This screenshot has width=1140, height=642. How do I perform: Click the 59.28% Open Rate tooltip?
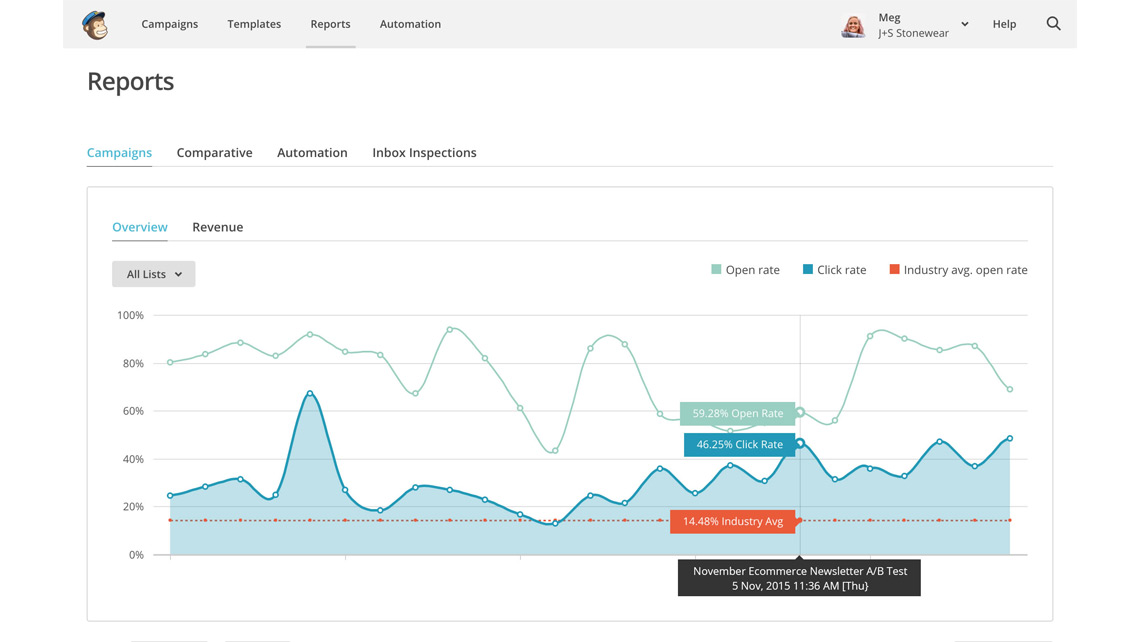pyautogui.click(x=738, y=414)
